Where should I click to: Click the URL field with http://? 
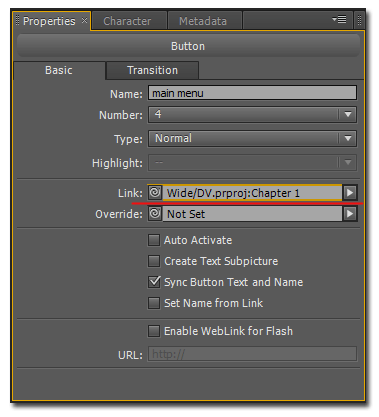pyautogui.click(x=252, y=354)
